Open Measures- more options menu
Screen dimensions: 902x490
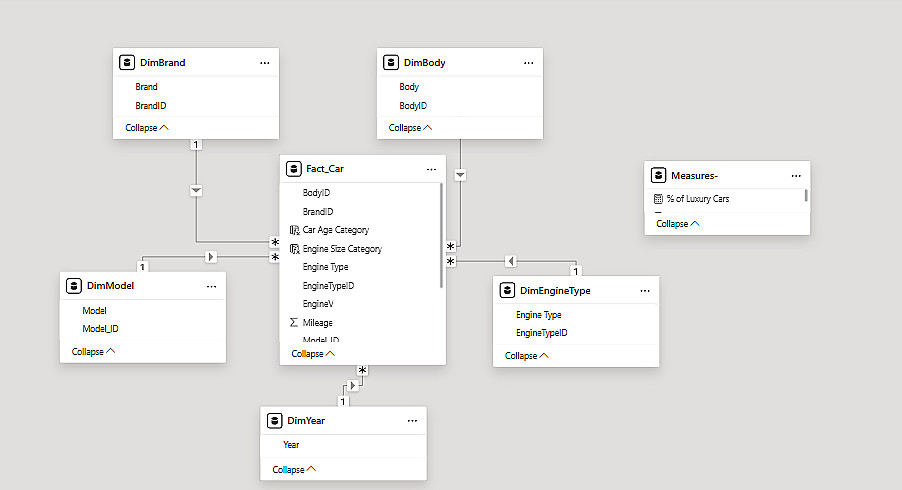coord(796,175)
